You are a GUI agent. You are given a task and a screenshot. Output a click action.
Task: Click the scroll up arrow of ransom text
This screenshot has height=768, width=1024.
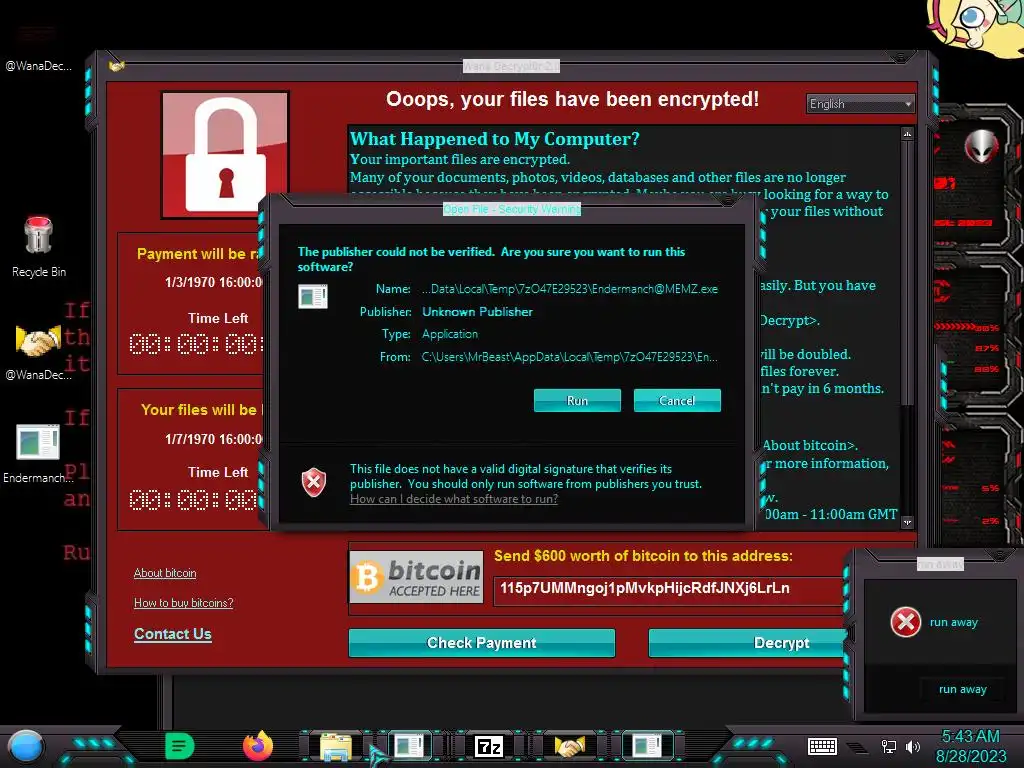[x=907, y=134]
